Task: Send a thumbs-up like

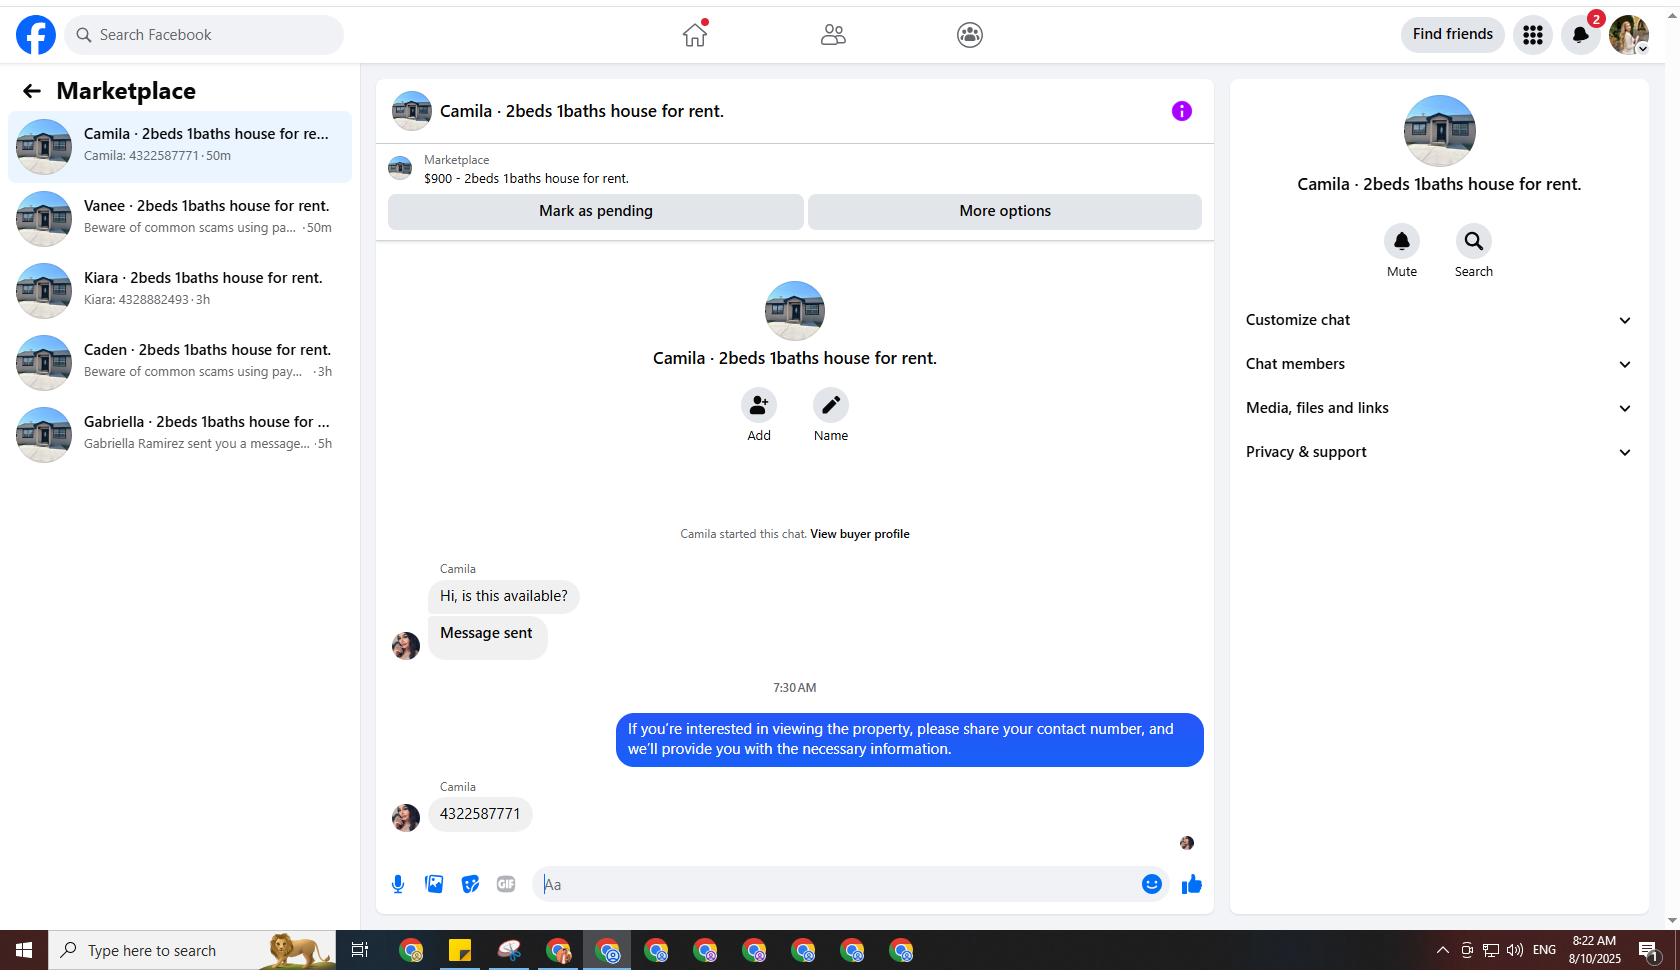Action: (1192, 884)
